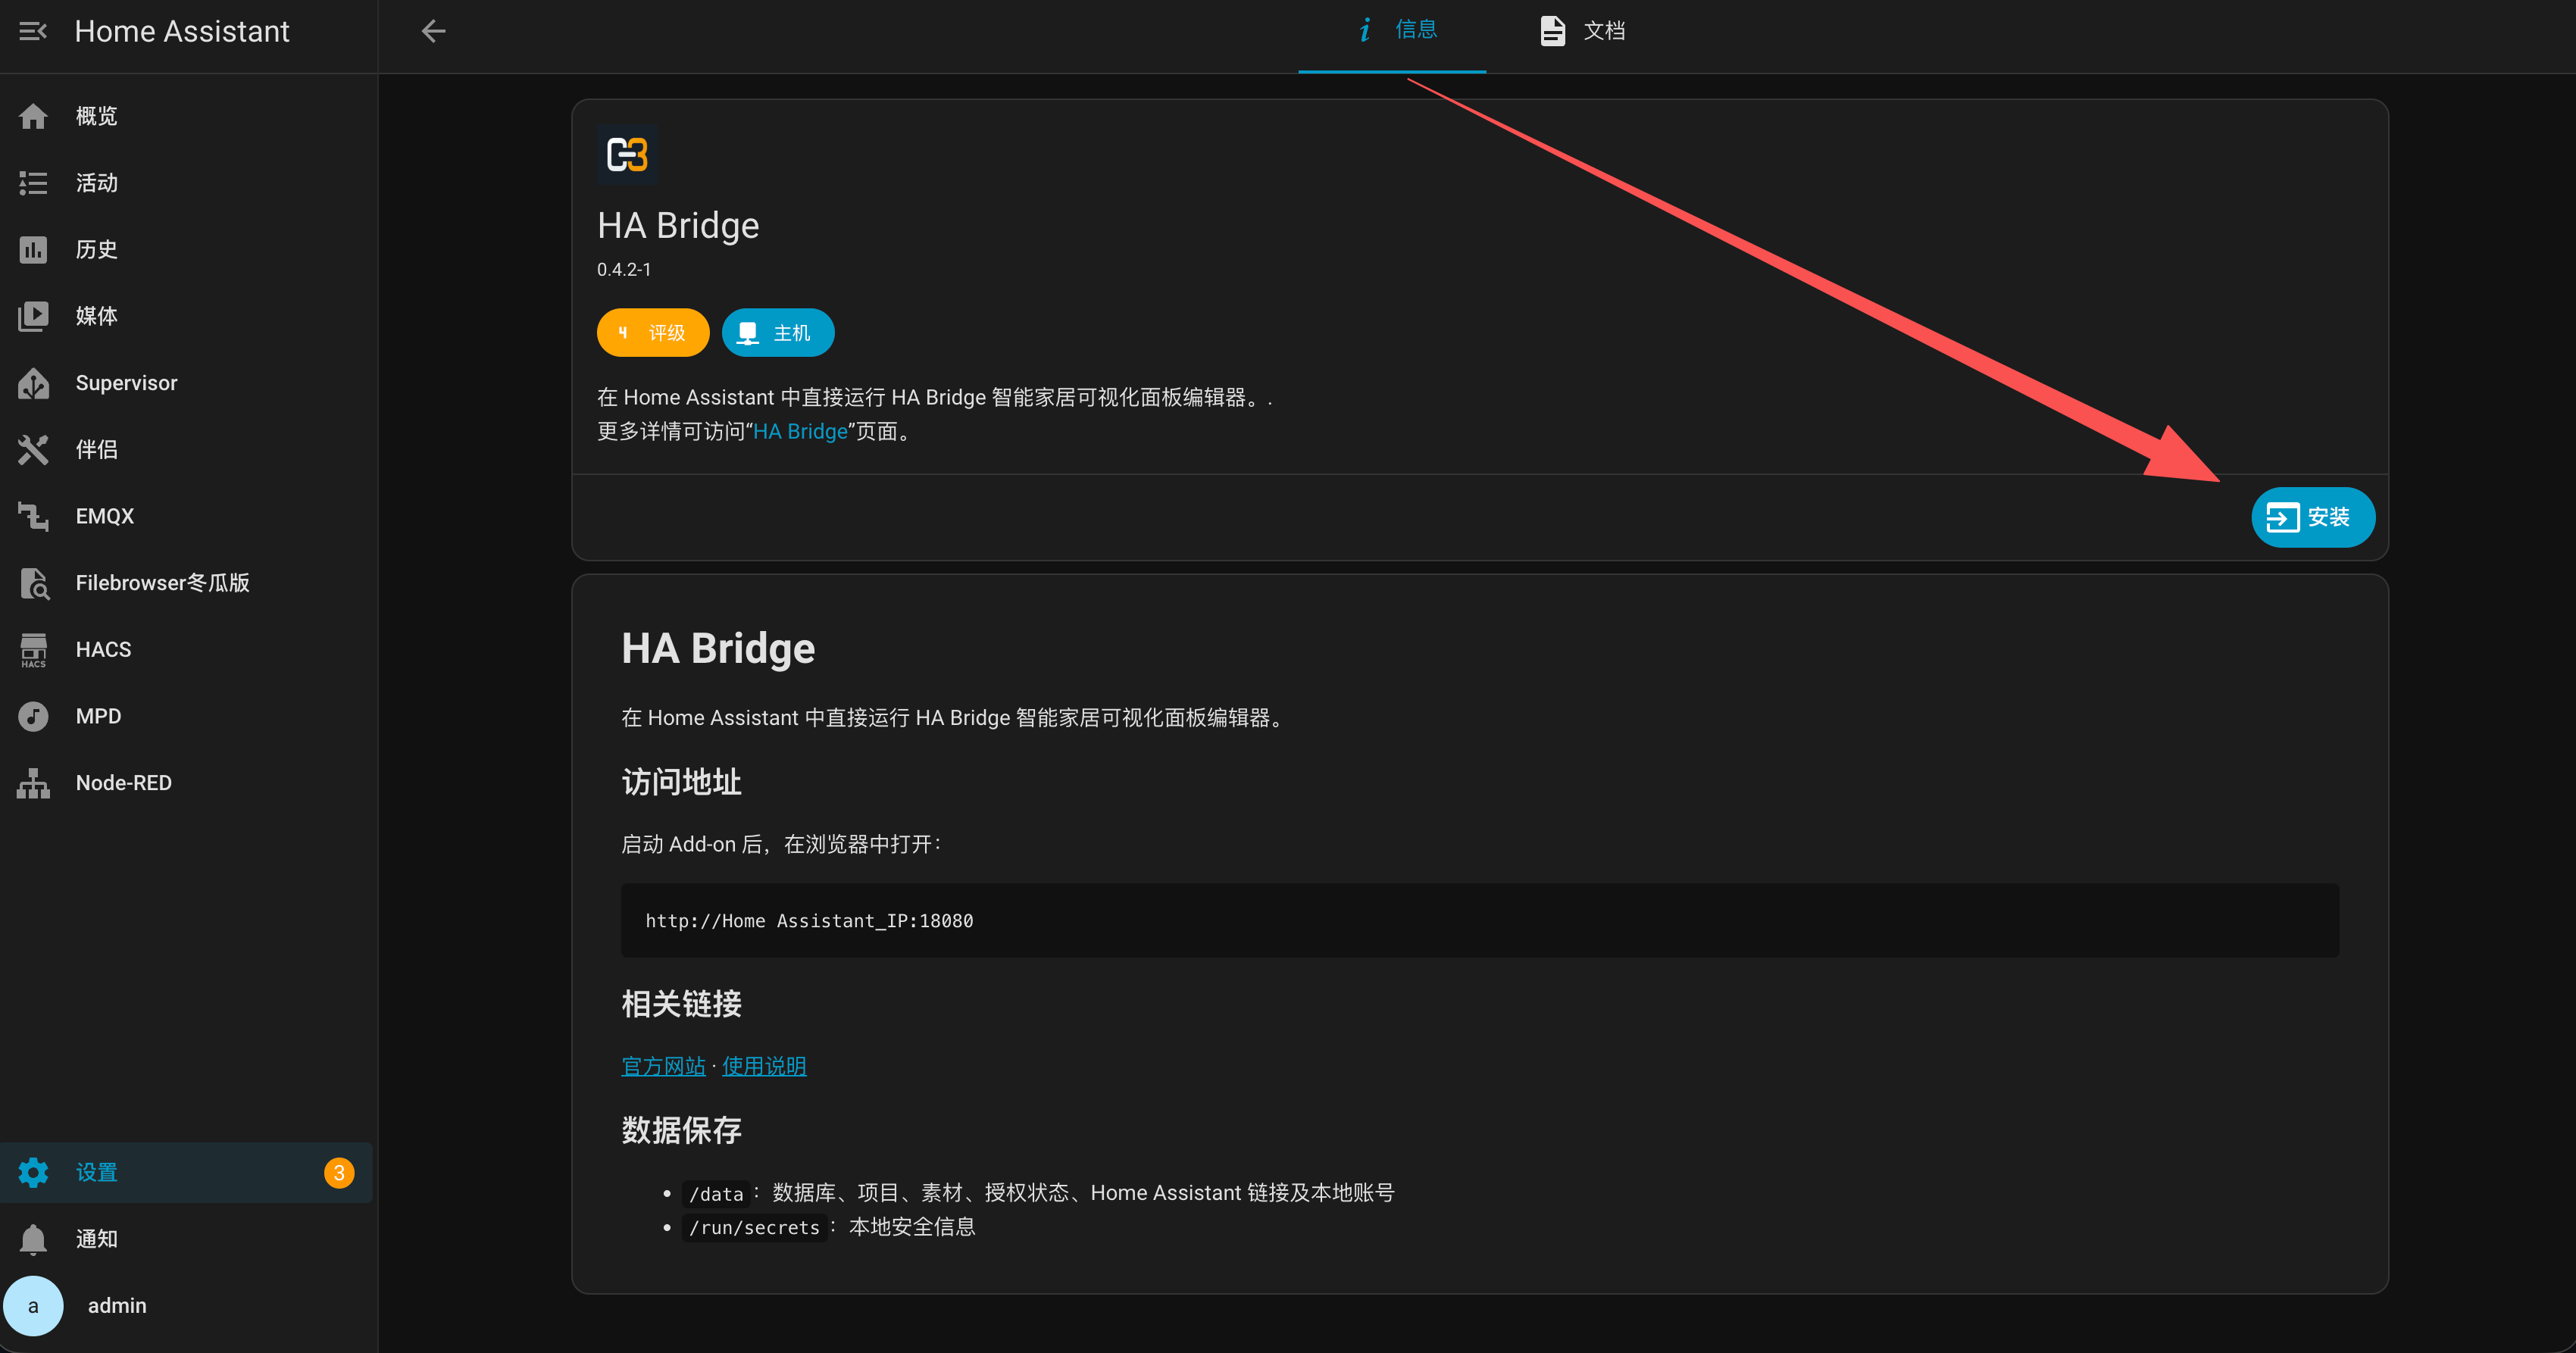Open the Filebrowser冬瓜版 file search icon

click(33, 583)
